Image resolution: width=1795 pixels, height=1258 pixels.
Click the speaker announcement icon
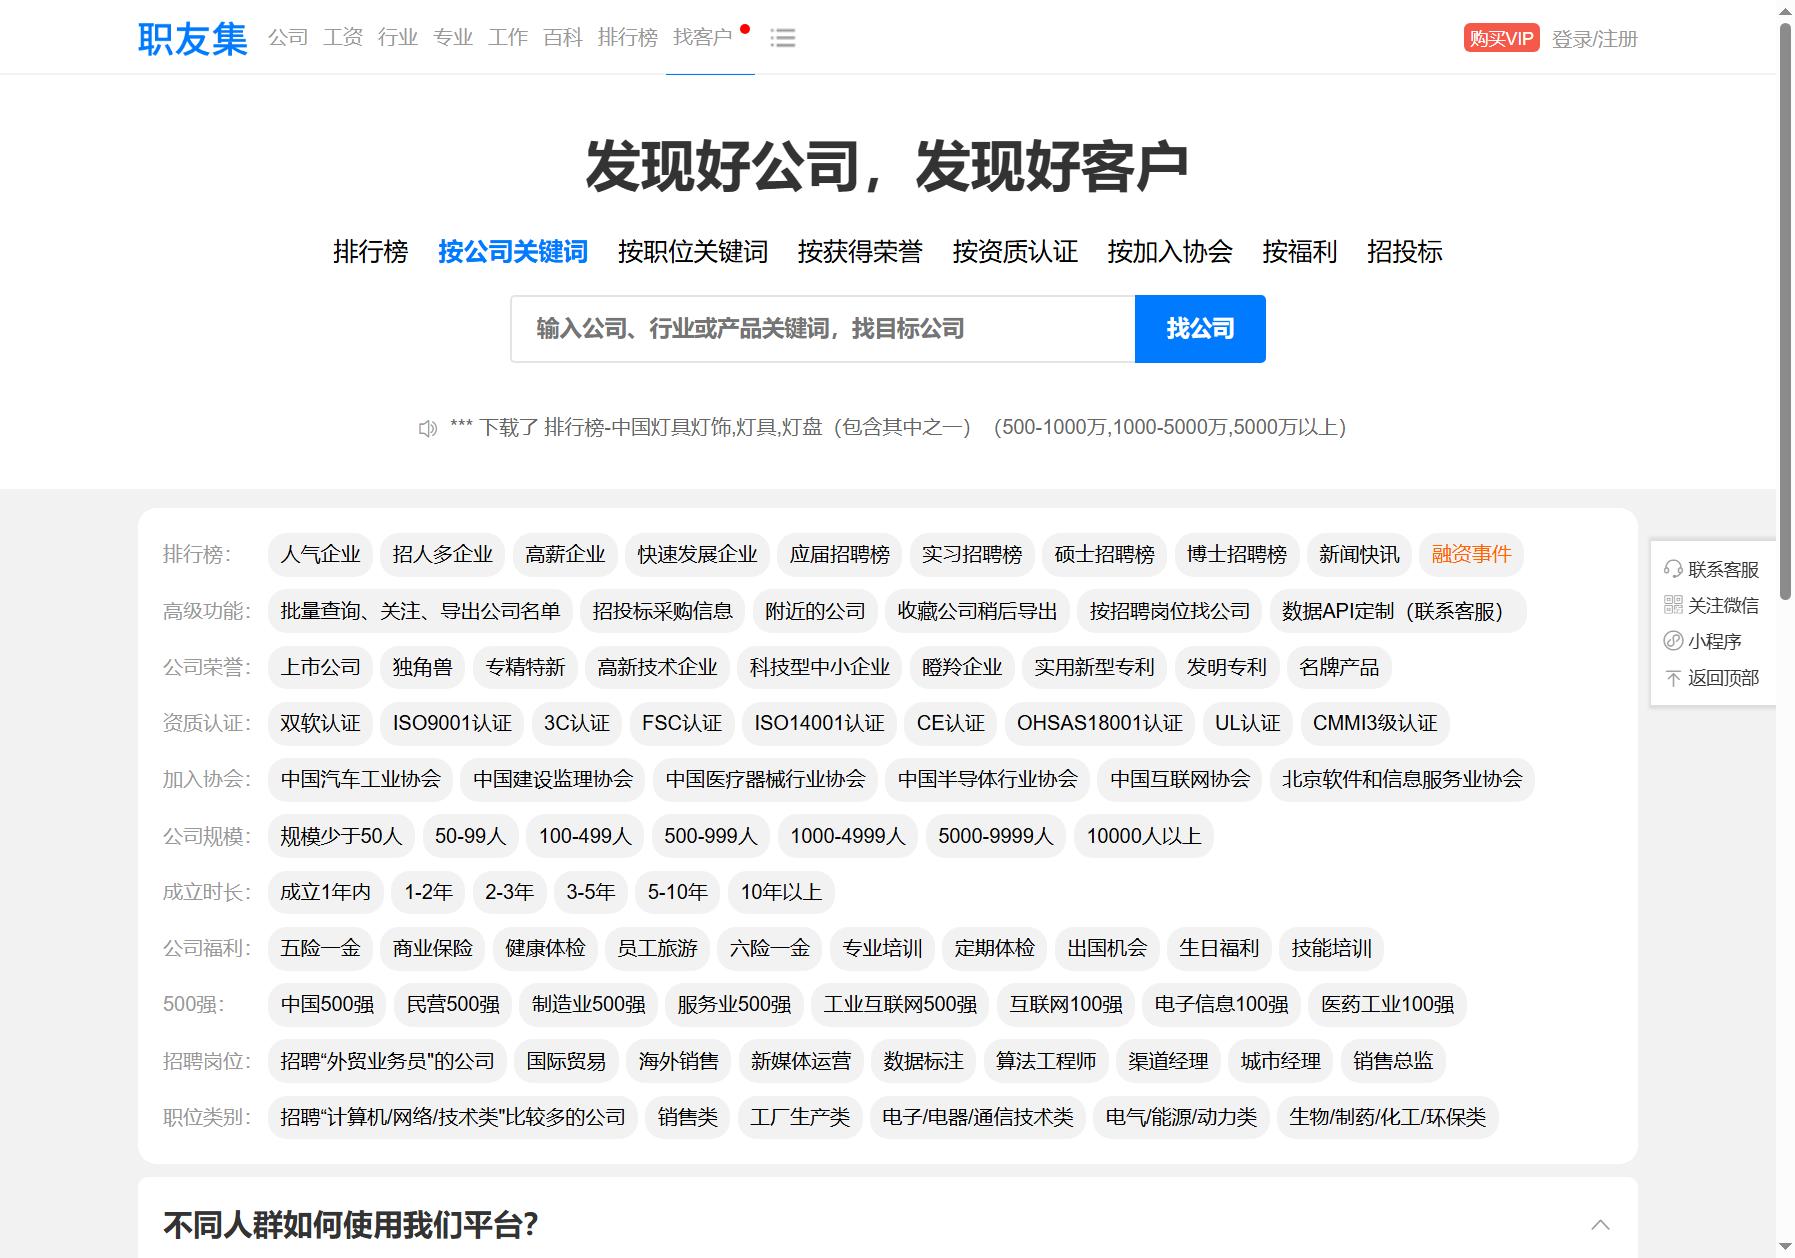coord(428,429)
